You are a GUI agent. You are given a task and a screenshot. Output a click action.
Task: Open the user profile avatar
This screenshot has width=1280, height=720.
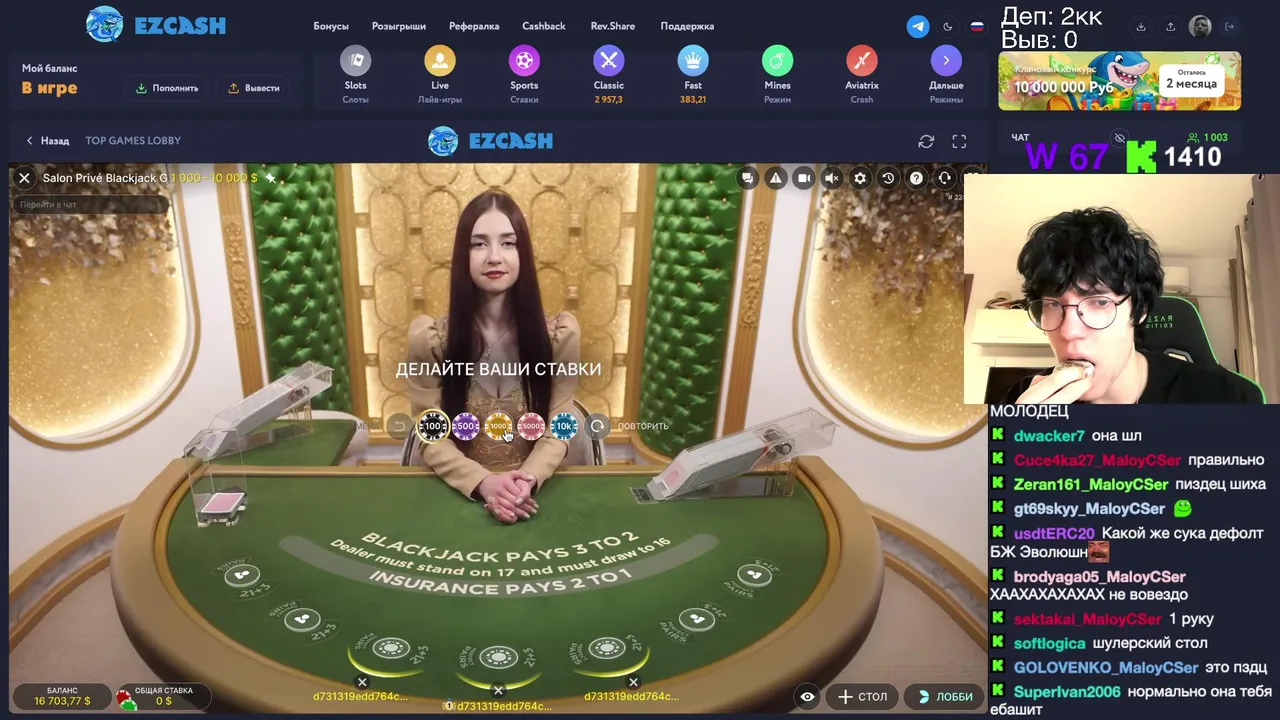coord(1200,27)
